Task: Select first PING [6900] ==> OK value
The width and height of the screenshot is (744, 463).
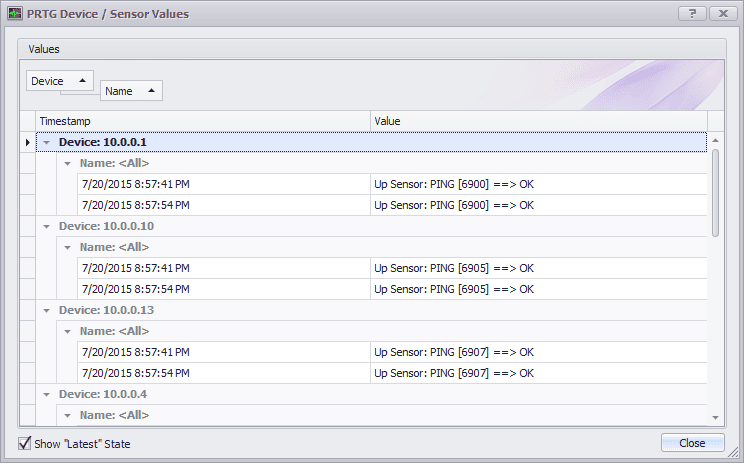Action: [x=454, y=184]
